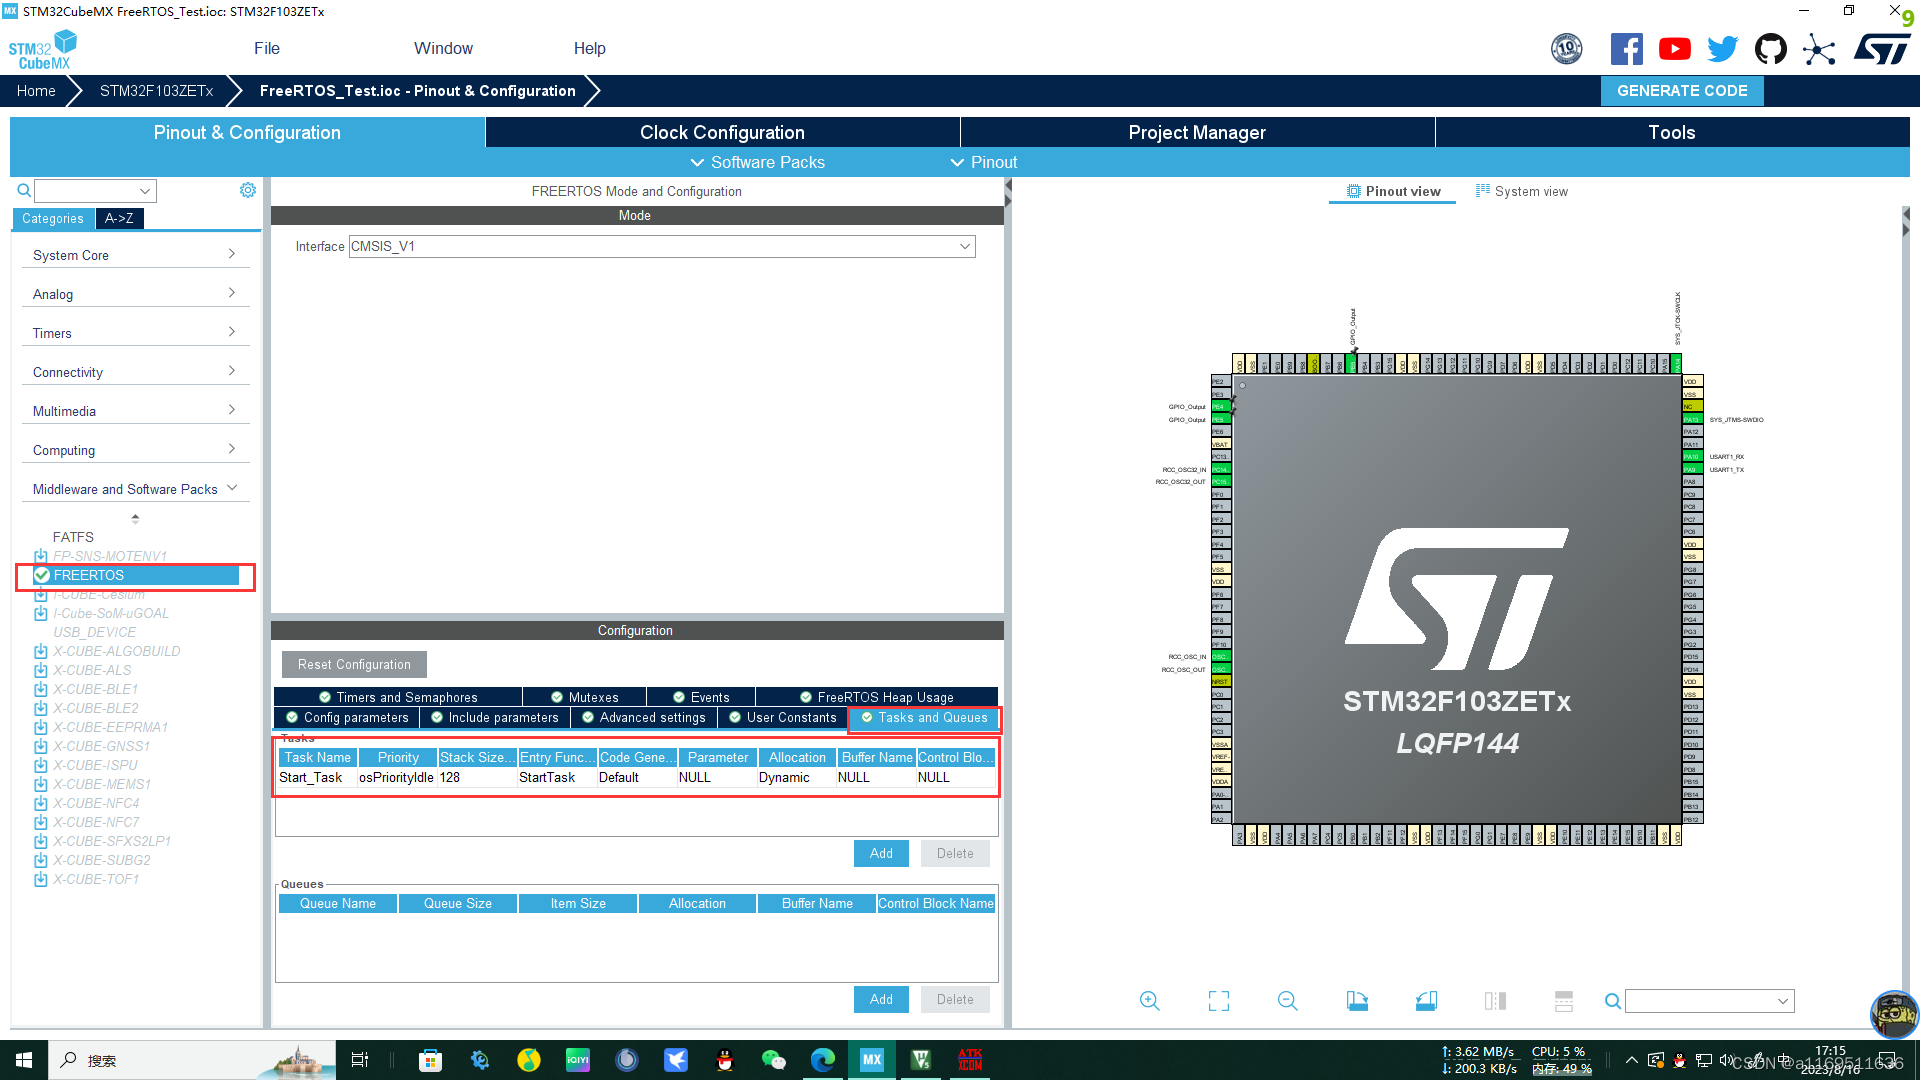Rotate chip view counter-clockwise

[x=1426, y=1001]
